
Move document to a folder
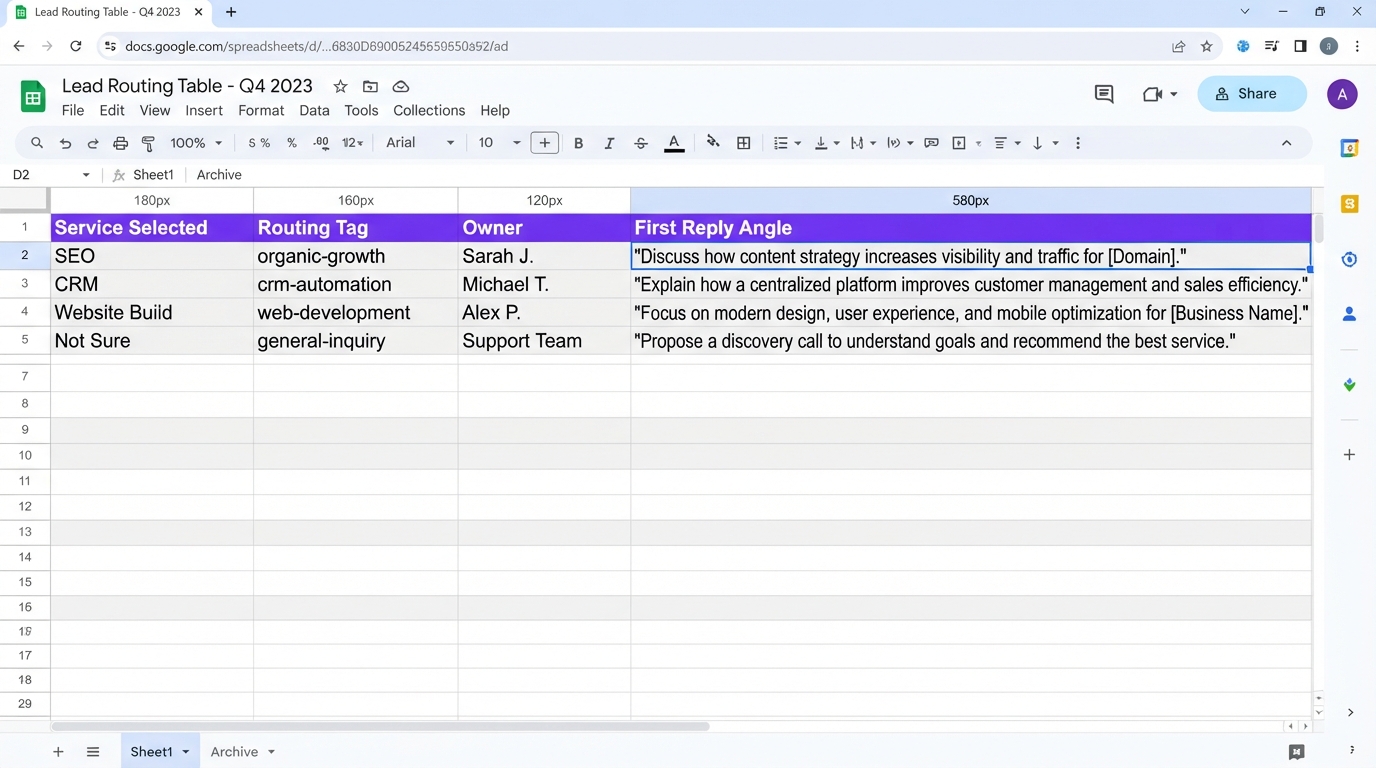click(x=370, y=86)
